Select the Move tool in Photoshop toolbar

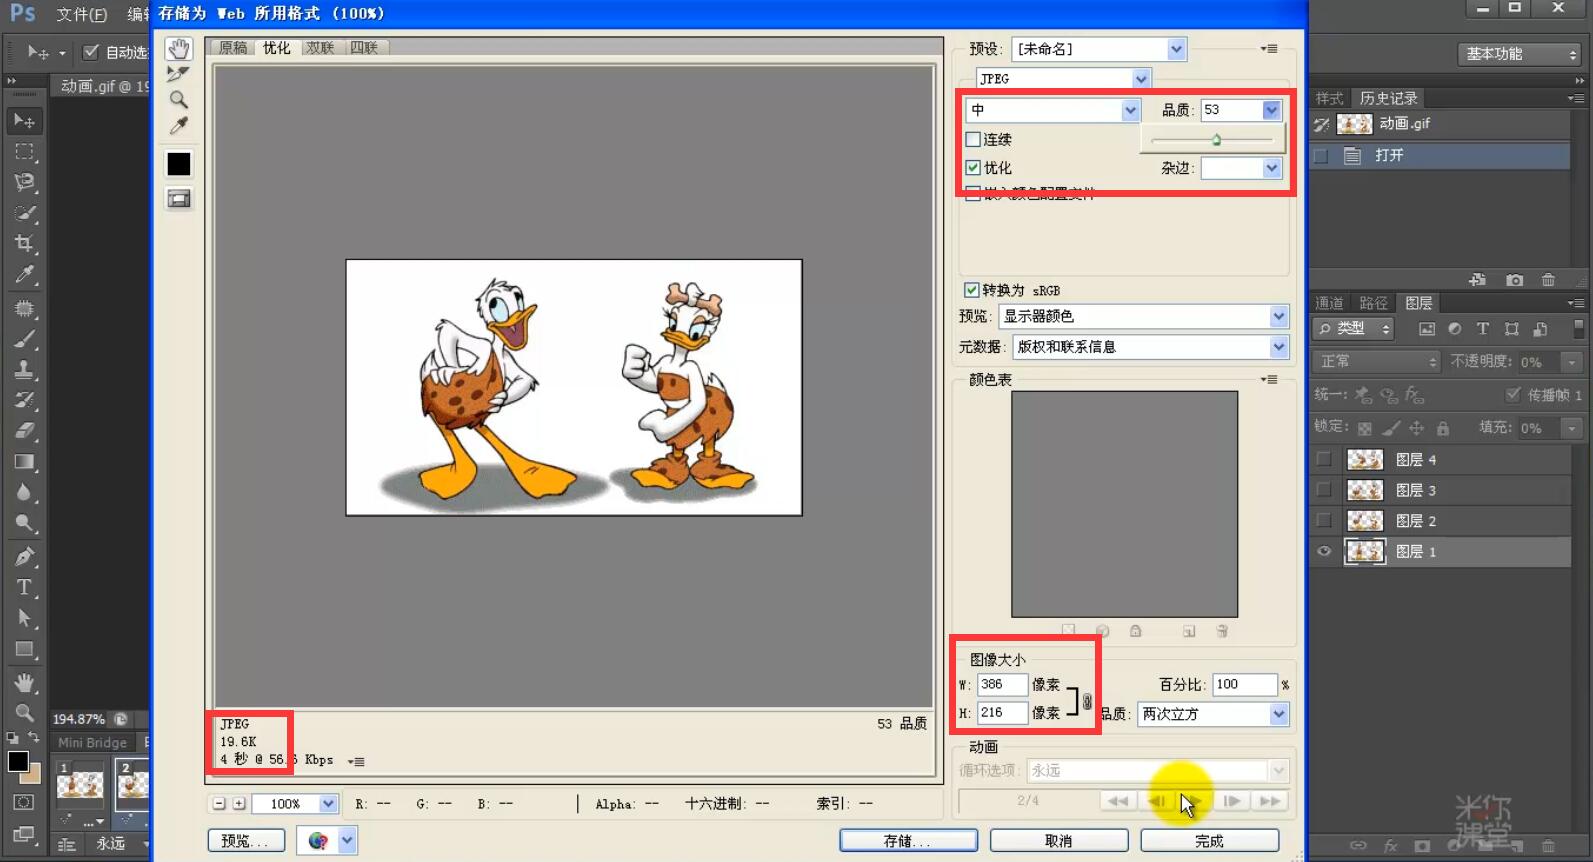[24, 121]
